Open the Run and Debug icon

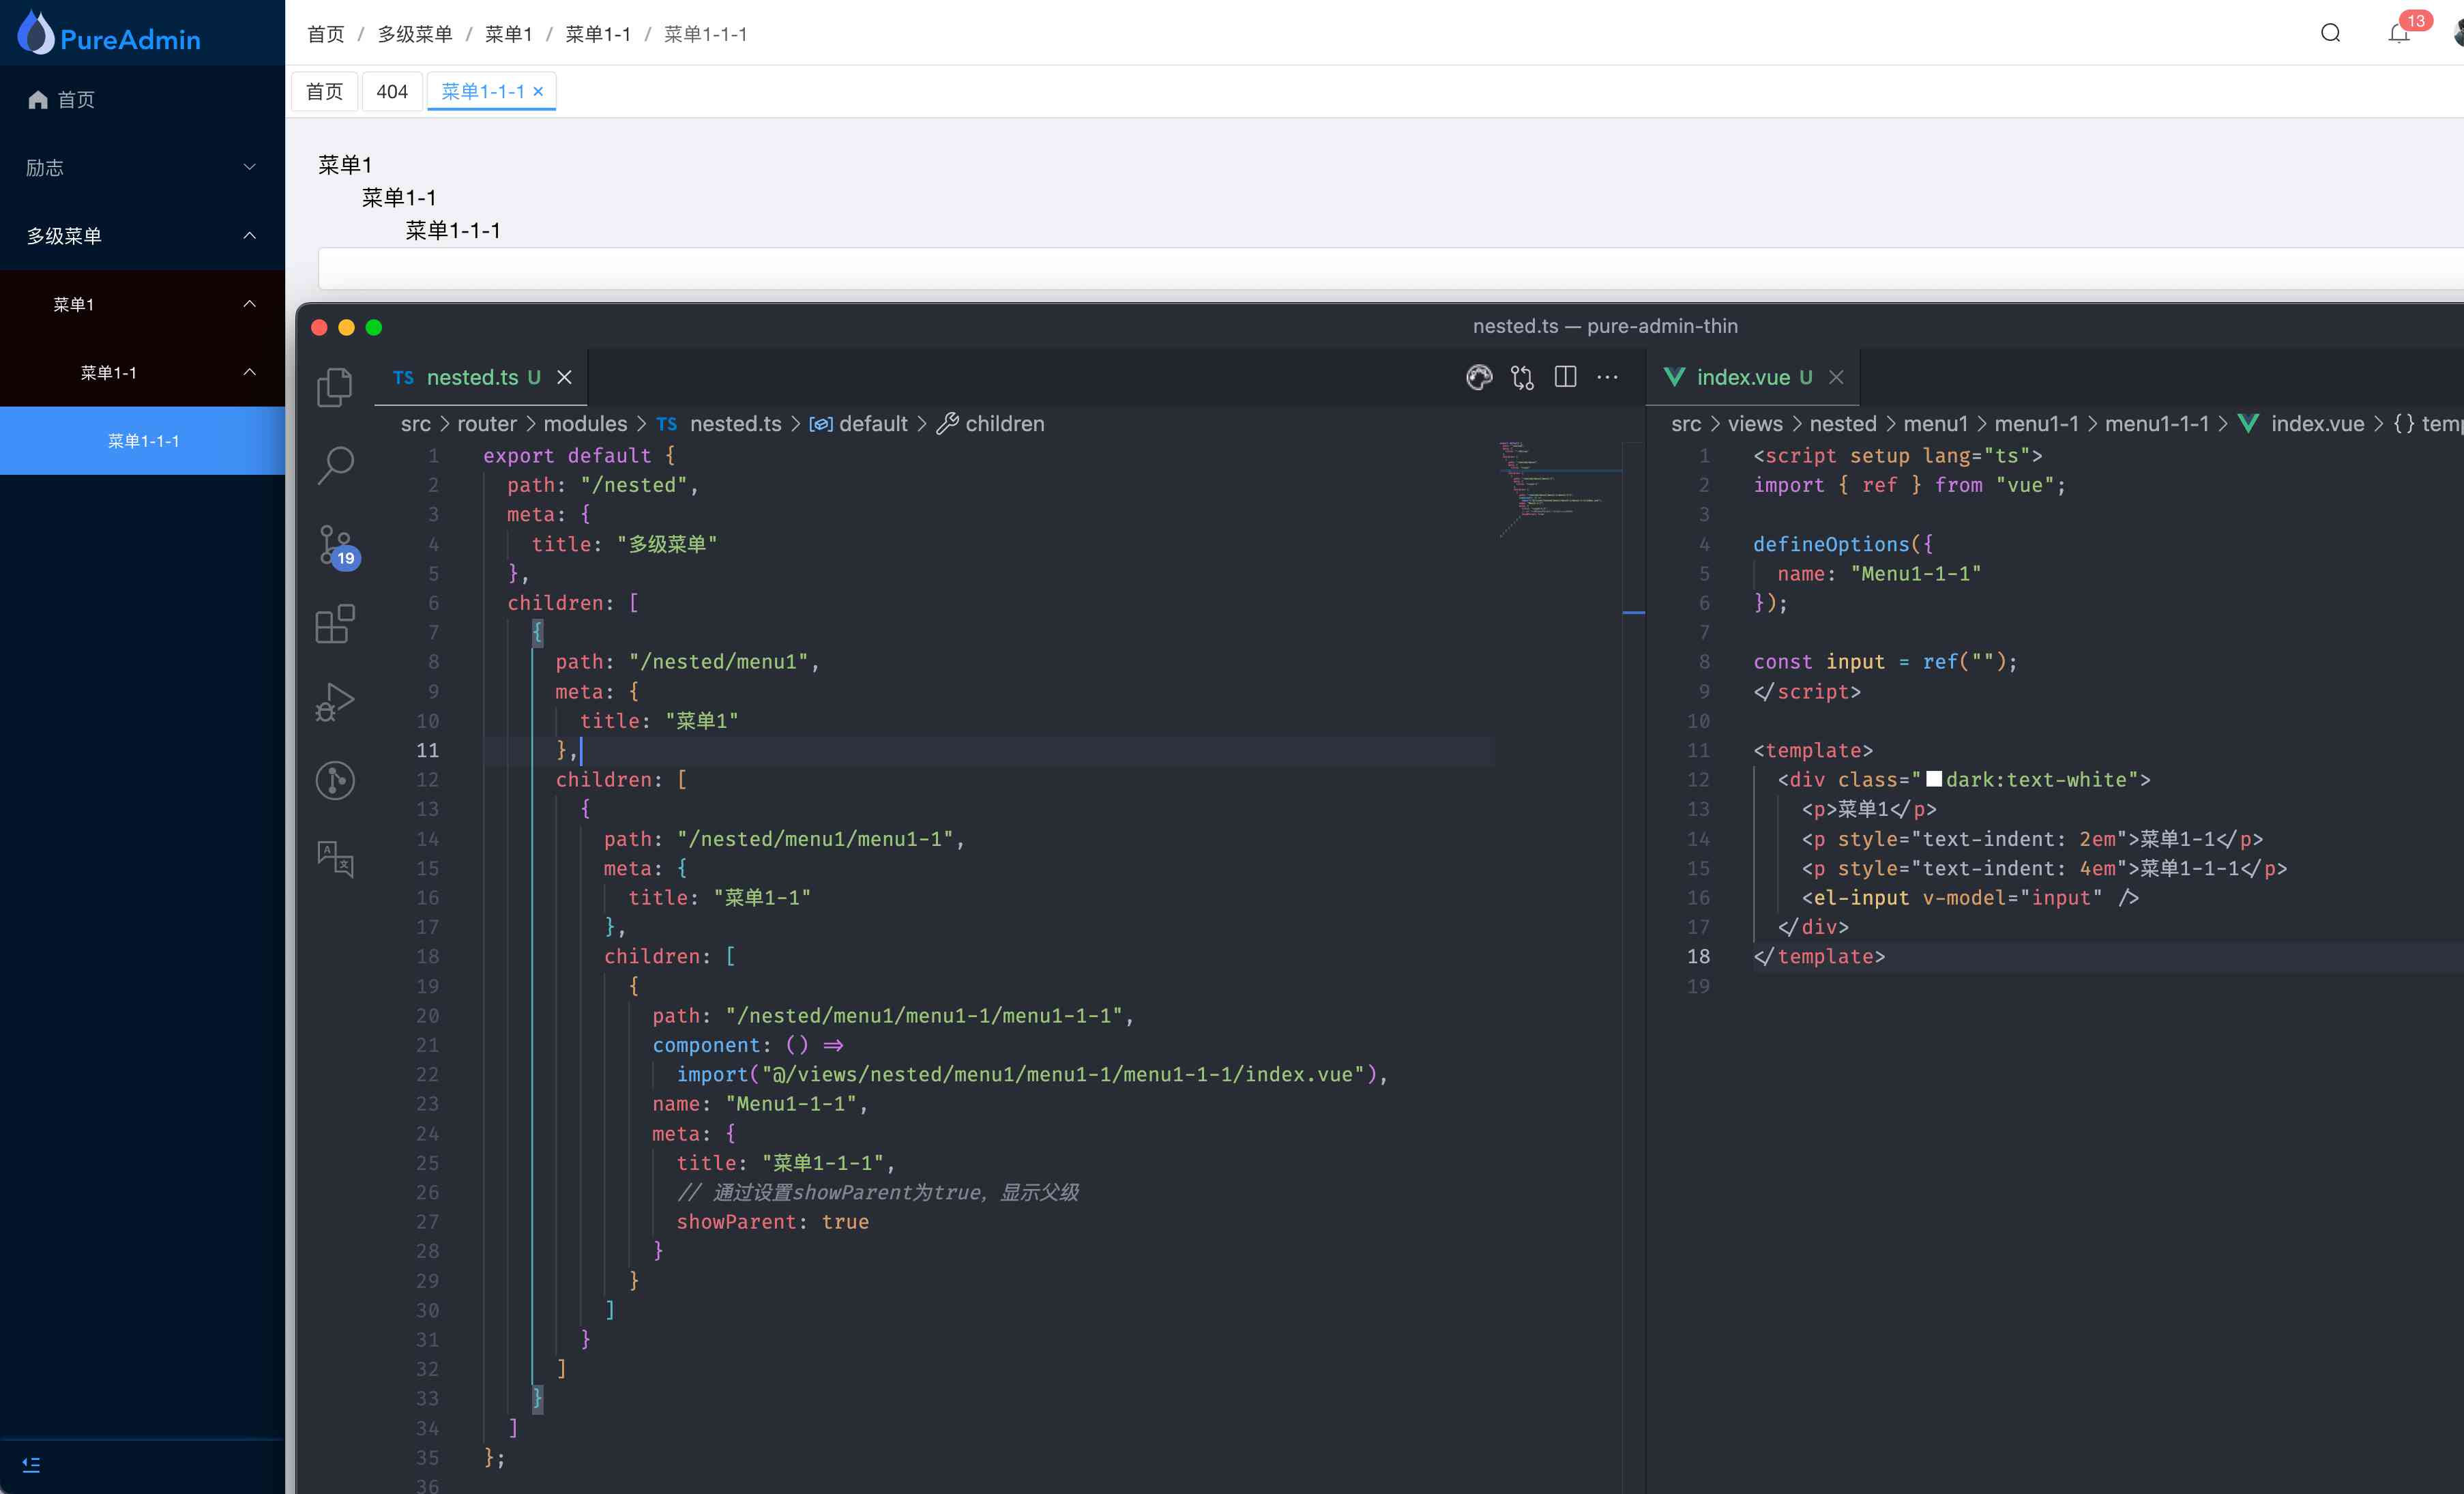click(335, 702)
